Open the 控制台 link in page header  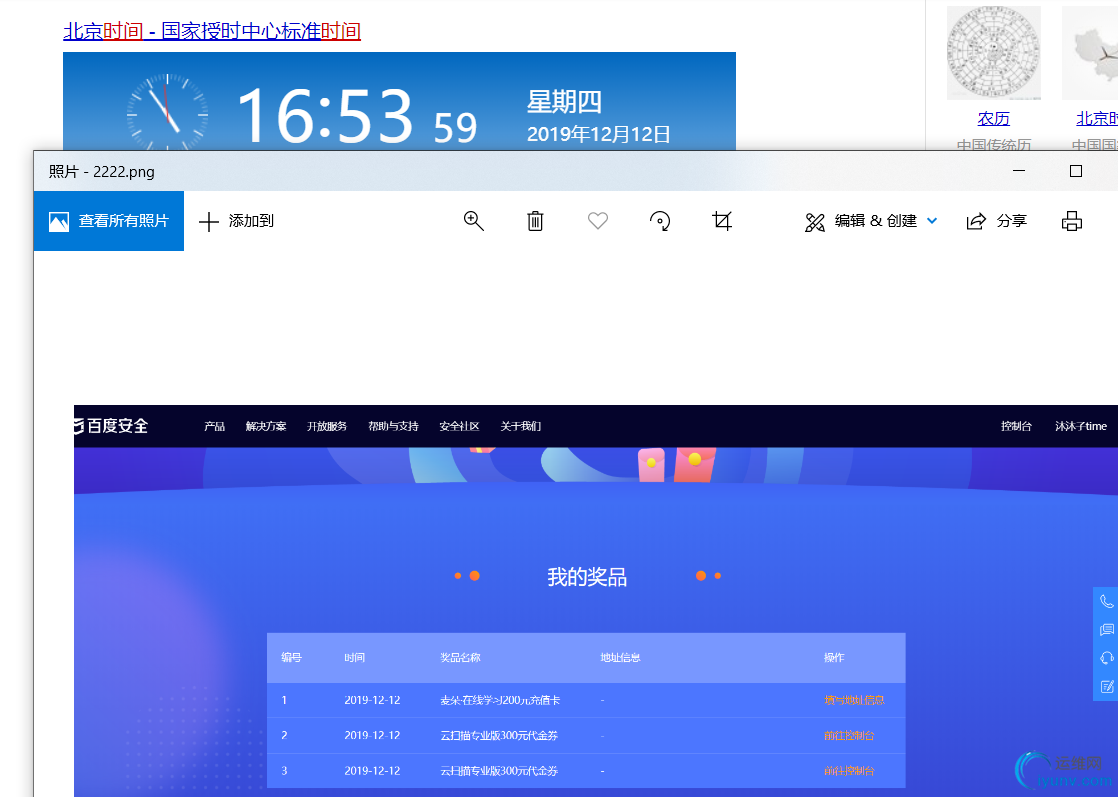pyautogui.click(x=1016, y=426)
